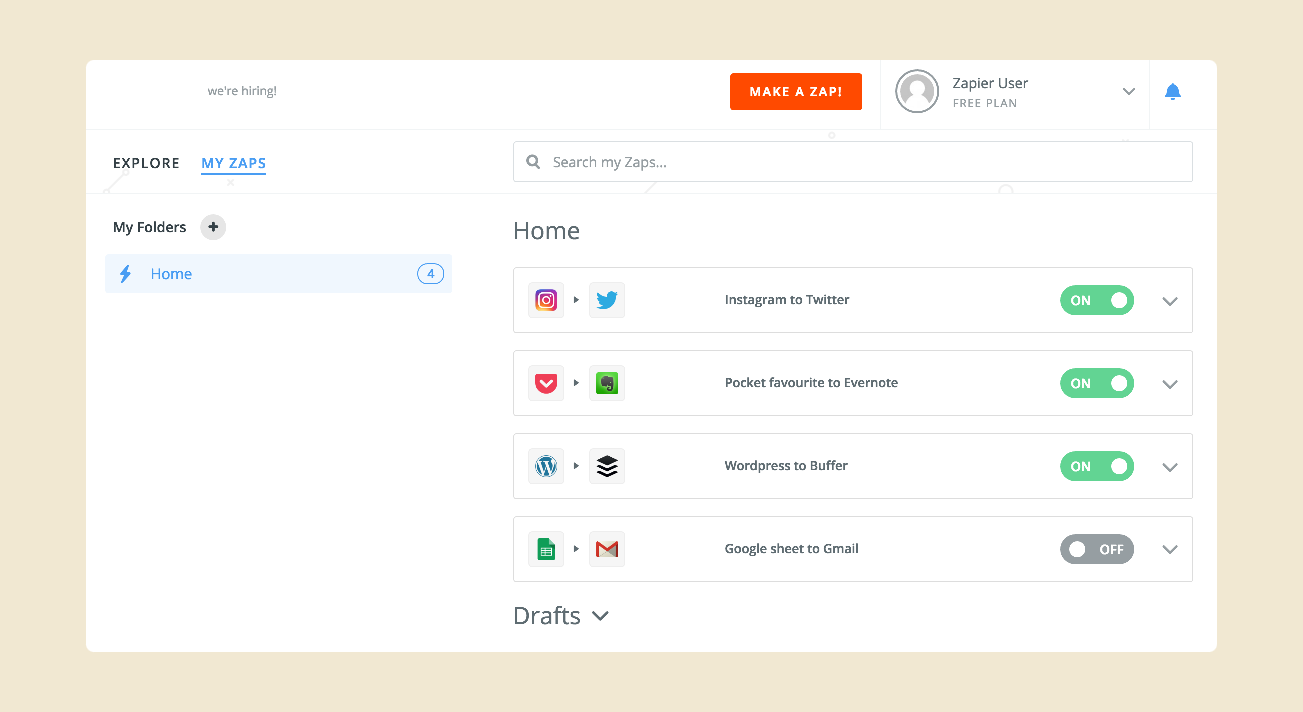The height and width of the screenshot is (712, 1303).
Task: Select the My Zaps tab
Action: [x=234, y=163]
